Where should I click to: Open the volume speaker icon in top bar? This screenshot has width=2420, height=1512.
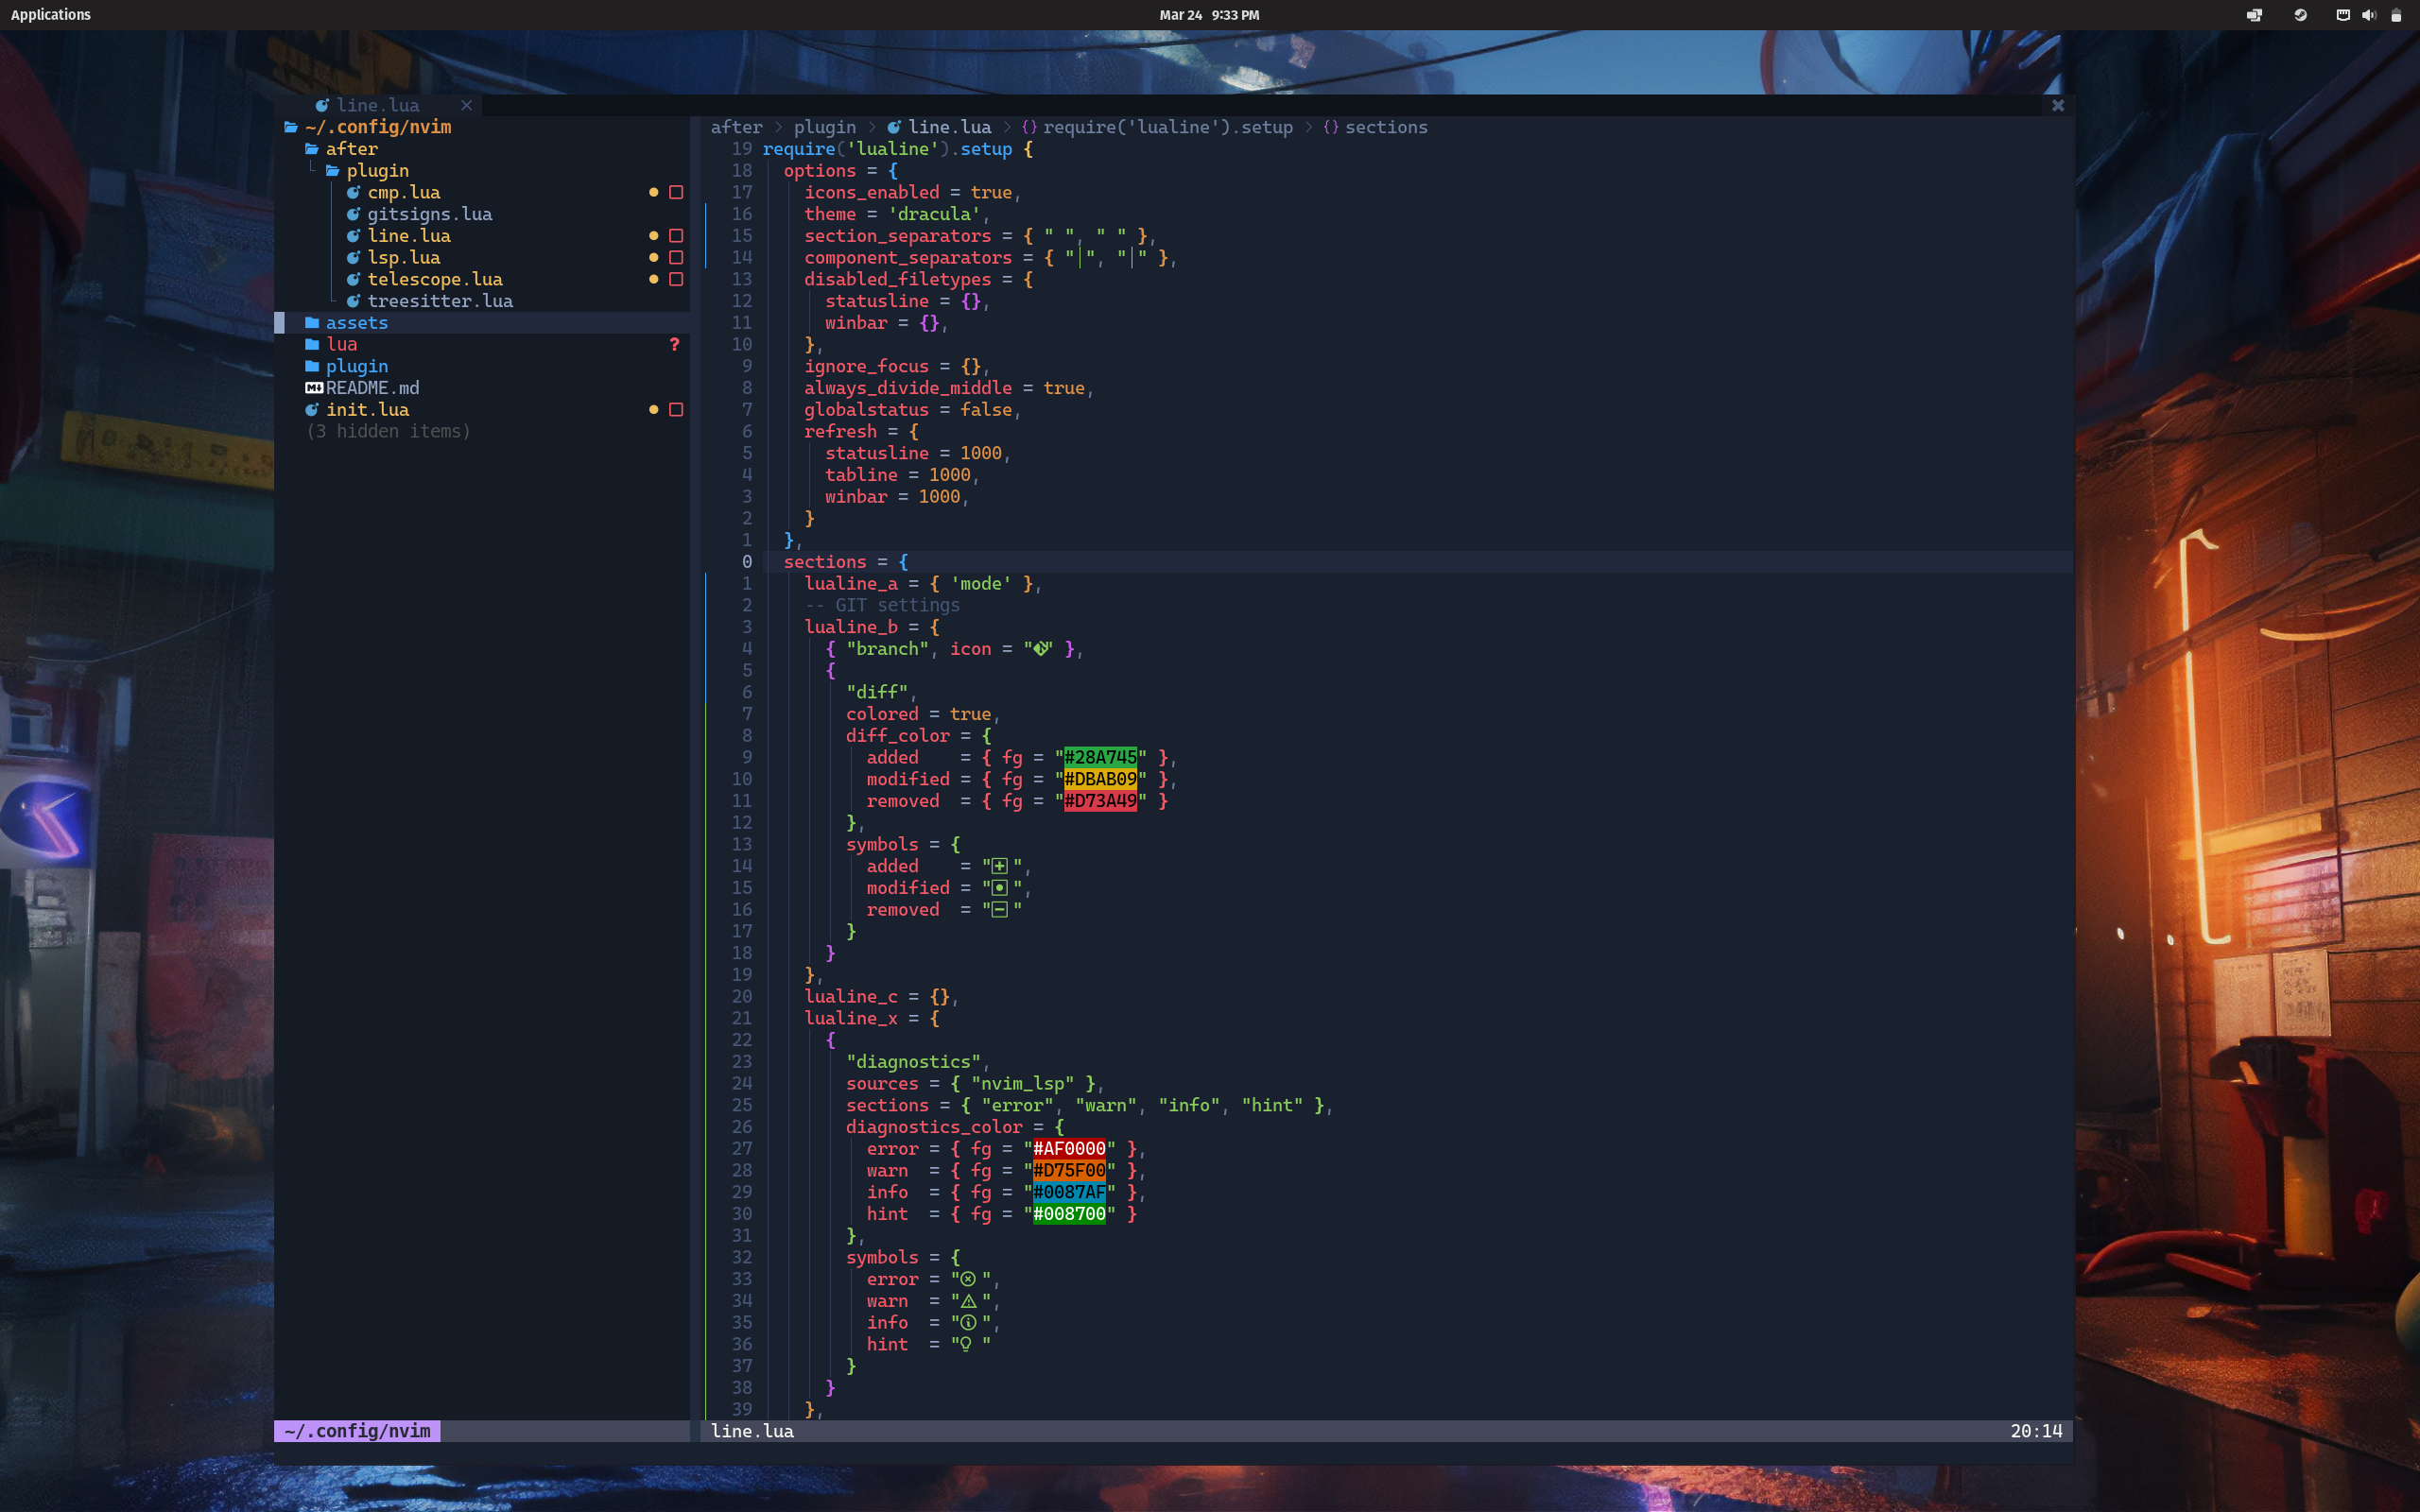[2368, 15]
